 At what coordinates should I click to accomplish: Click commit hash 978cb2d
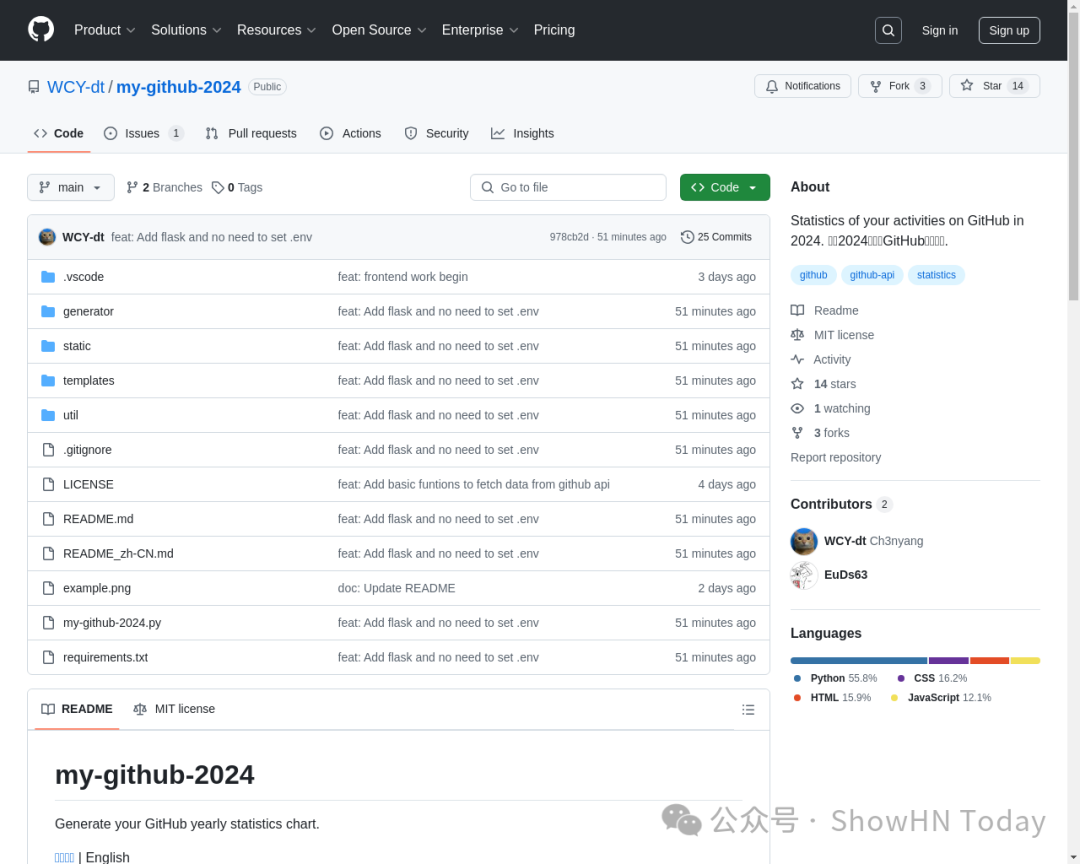click(569, 237)
